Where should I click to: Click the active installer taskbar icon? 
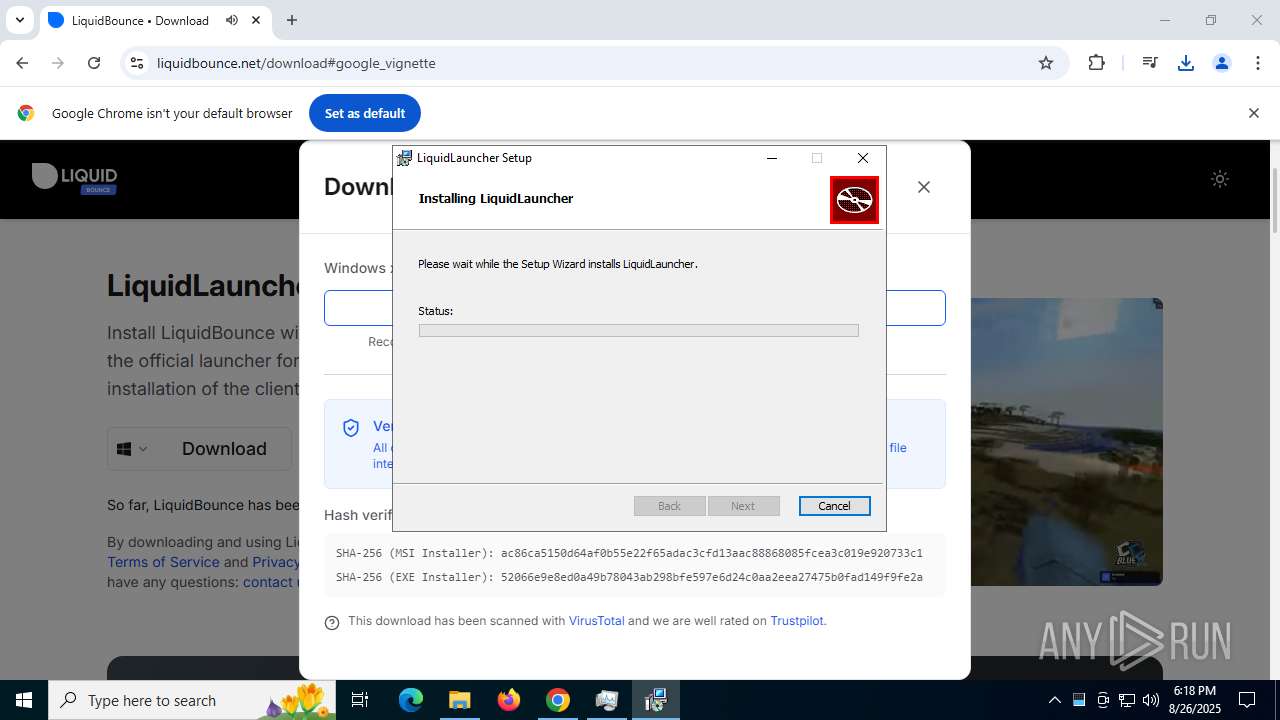click(655, 700)
